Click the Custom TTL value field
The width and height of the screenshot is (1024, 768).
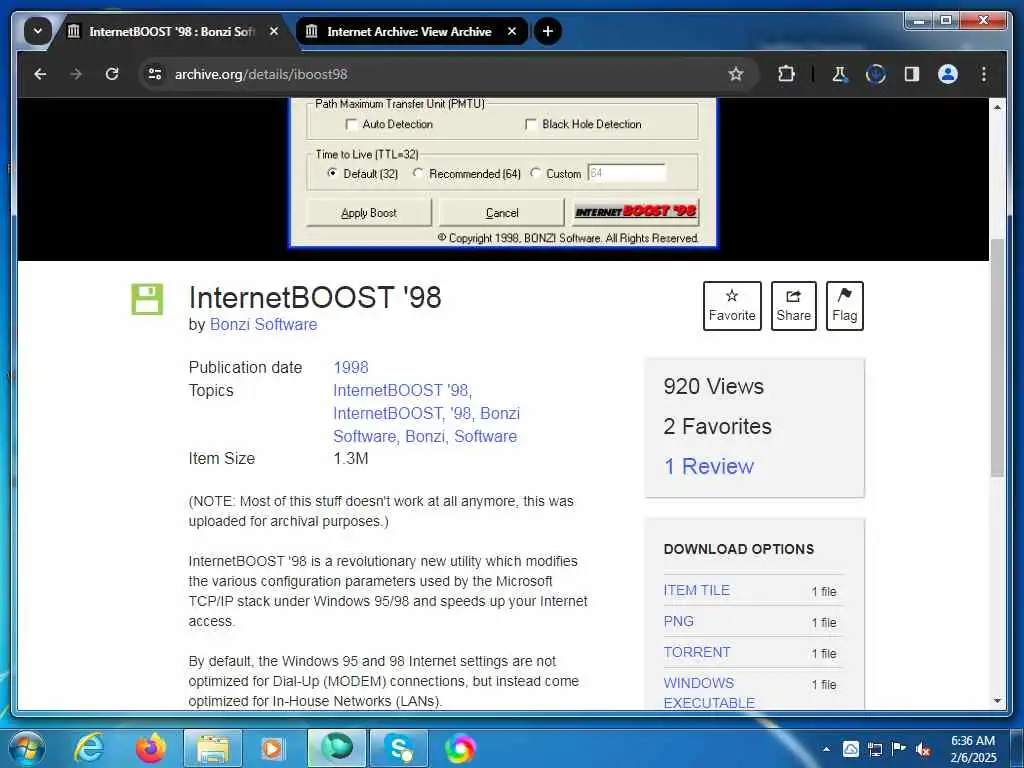pos(626,173)
